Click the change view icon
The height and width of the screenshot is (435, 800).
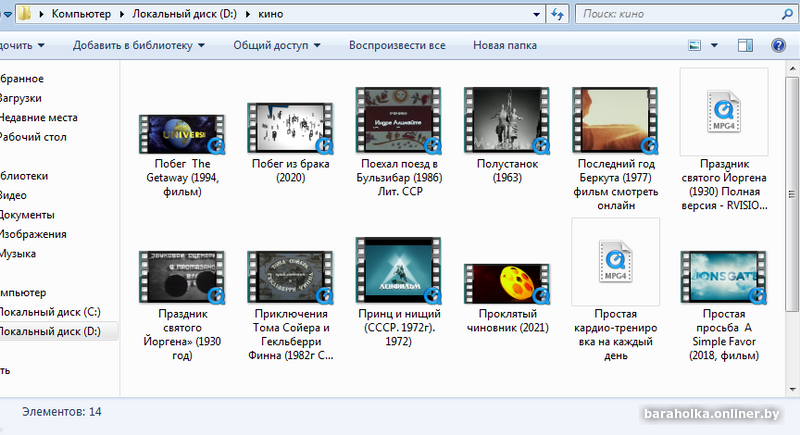(694, 45)
